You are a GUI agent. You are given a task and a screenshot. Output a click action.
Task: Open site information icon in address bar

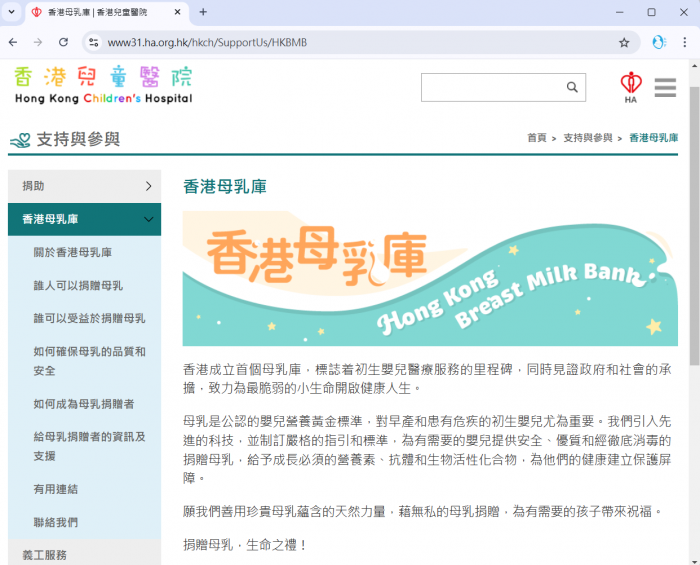pos(94,42)
